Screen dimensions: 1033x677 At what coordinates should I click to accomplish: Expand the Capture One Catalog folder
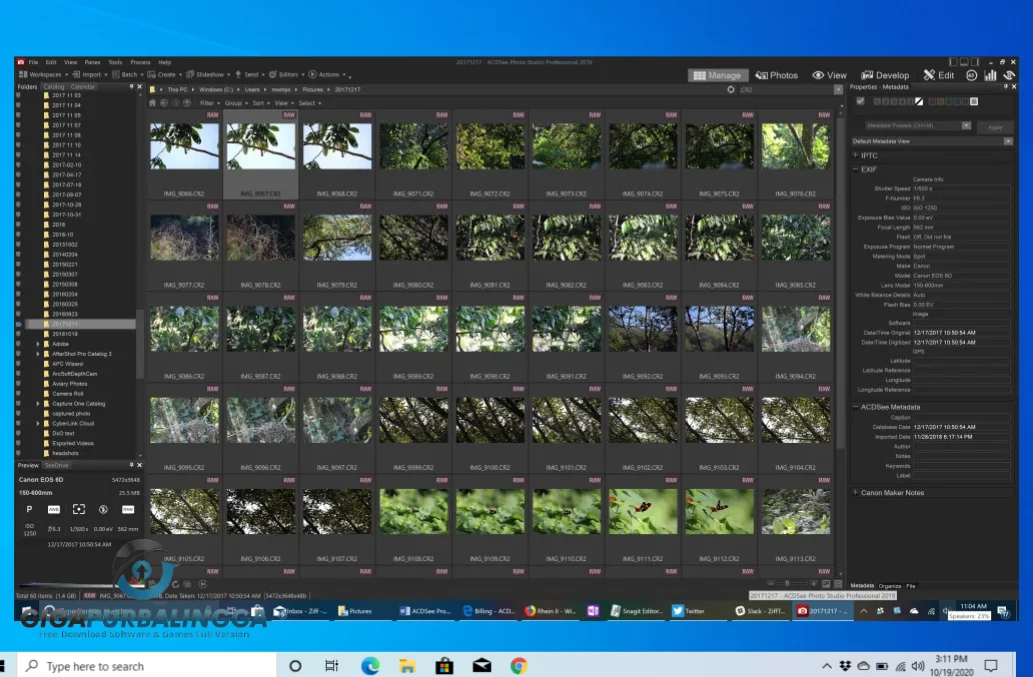[38, 404]
